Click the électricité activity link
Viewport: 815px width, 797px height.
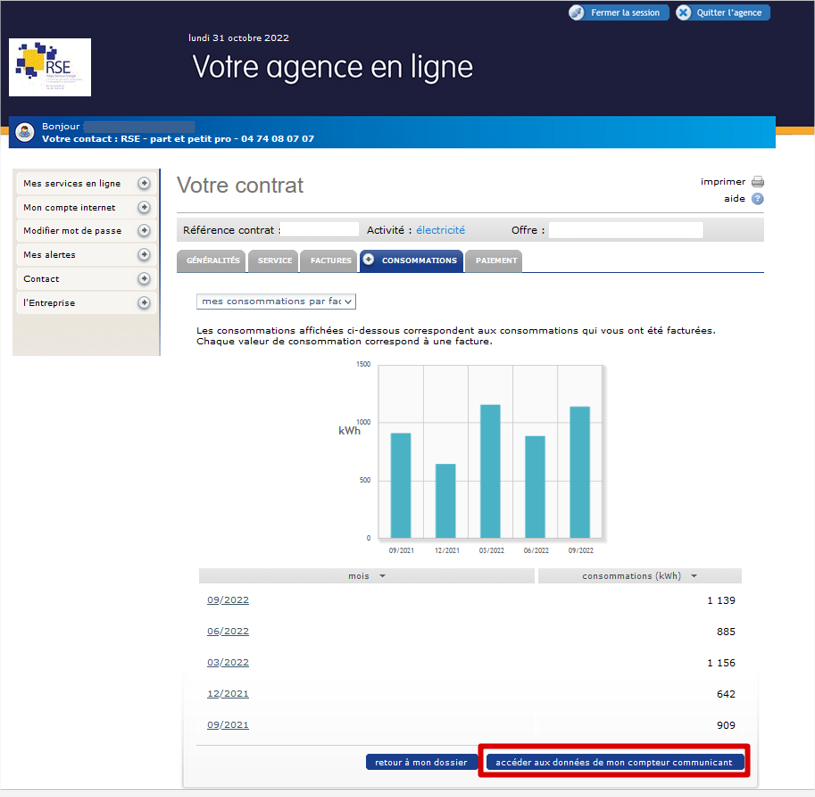[x=440, y=230]
